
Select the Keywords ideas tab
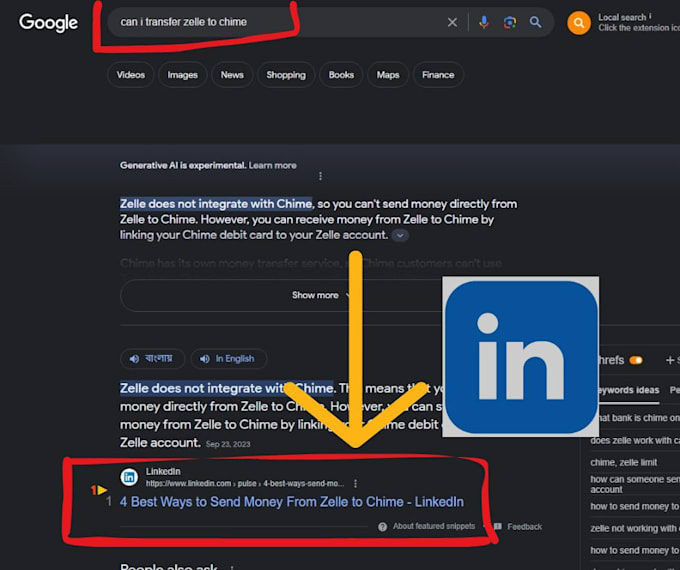pyautogui.click(x=628, y=390)
